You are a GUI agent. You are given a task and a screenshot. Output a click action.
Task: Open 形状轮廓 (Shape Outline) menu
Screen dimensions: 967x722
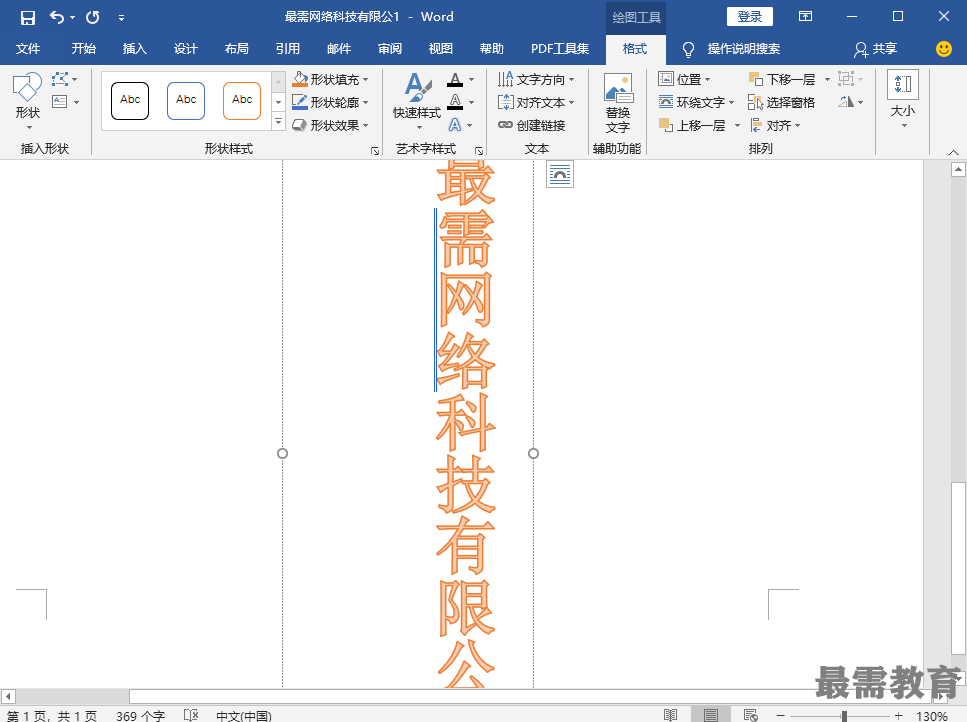[x=331, y=102]
